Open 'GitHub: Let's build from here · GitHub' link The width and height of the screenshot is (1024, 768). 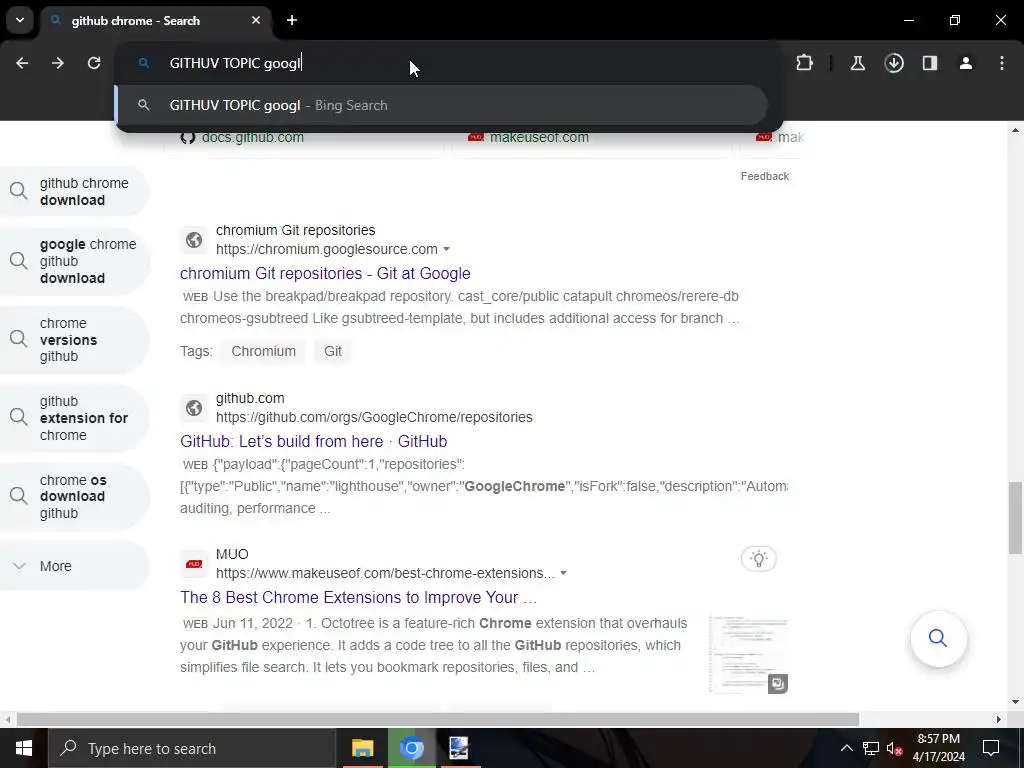tap(313, 441)
